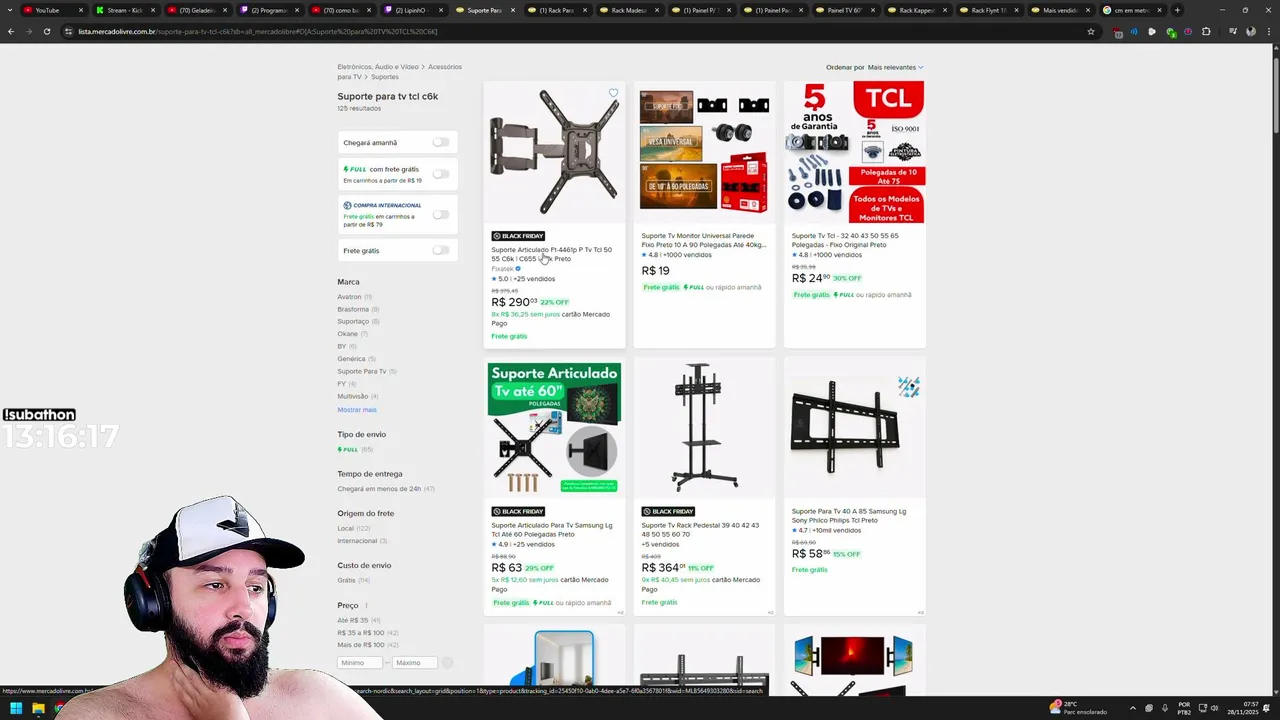Filter by brand Brasforma
This screenshot has width=1280, height=720.
[x=353, y=309]
